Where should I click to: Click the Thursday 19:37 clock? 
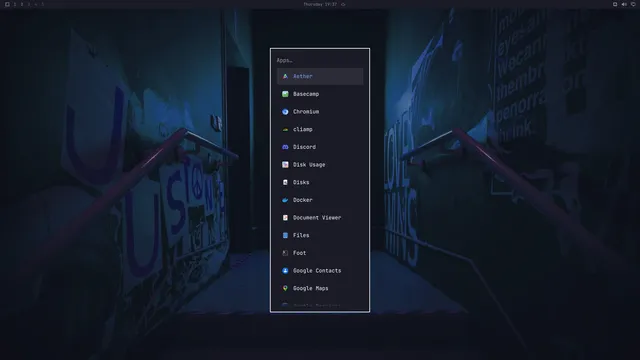(x=320, y=4)
